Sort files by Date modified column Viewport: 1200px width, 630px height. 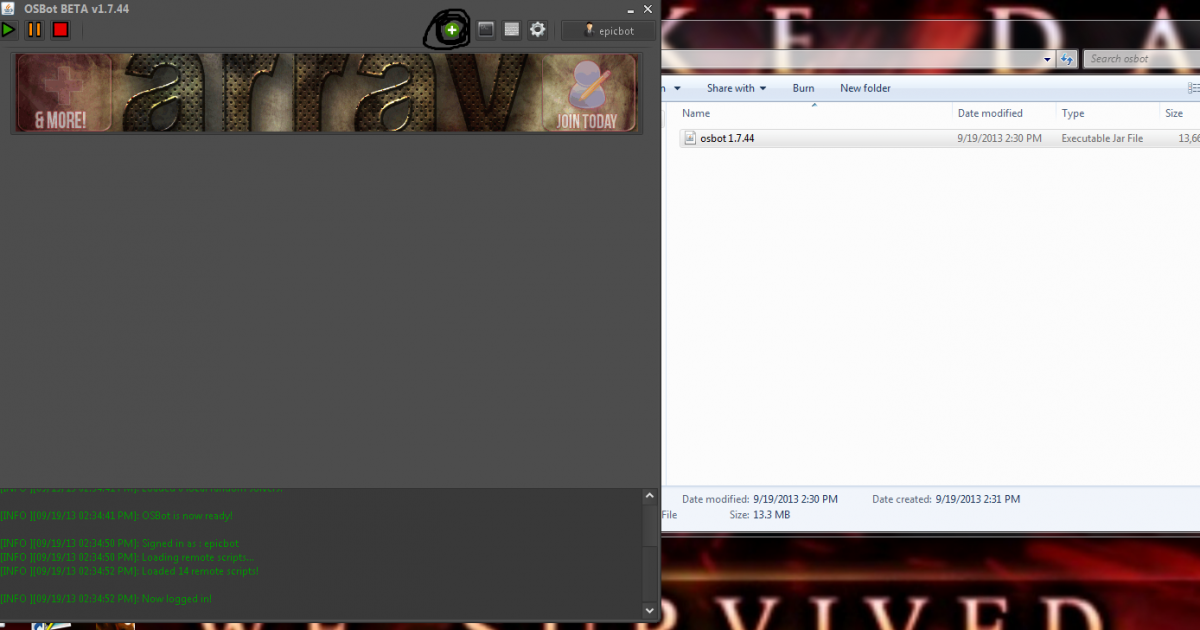tap(990, 113)
